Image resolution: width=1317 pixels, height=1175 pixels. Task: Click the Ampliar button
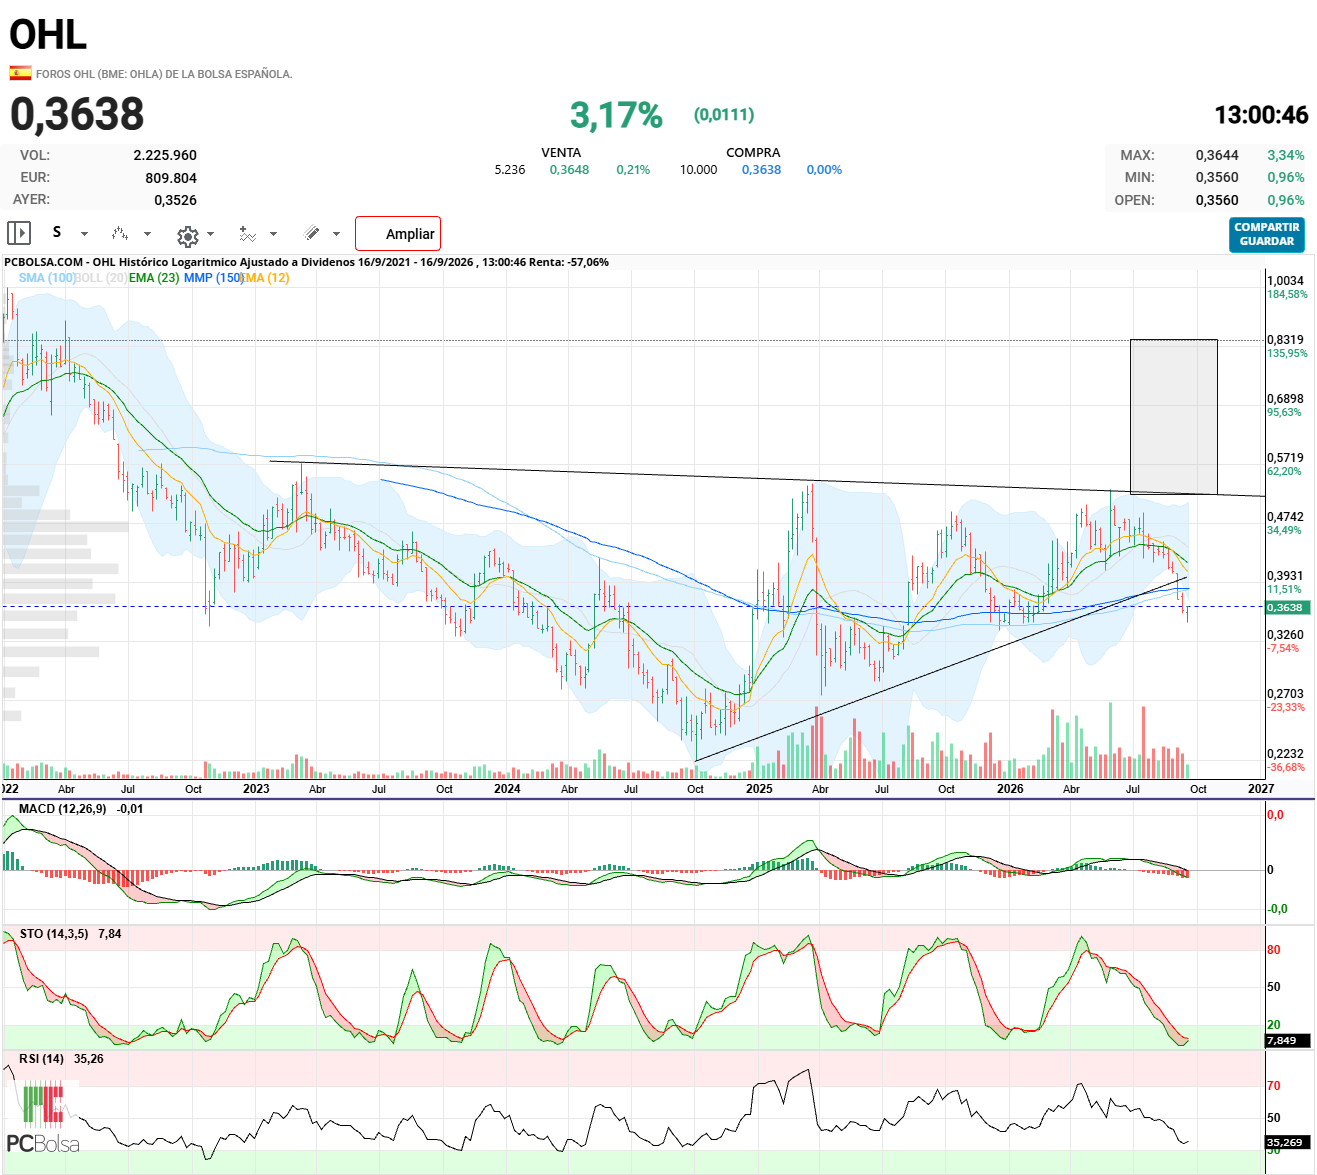coord(398,234)
